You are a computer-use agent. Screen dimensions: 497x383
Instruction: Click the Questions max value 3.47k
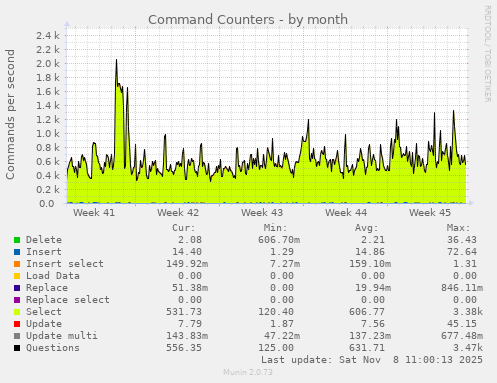click(x=468, y=348)
